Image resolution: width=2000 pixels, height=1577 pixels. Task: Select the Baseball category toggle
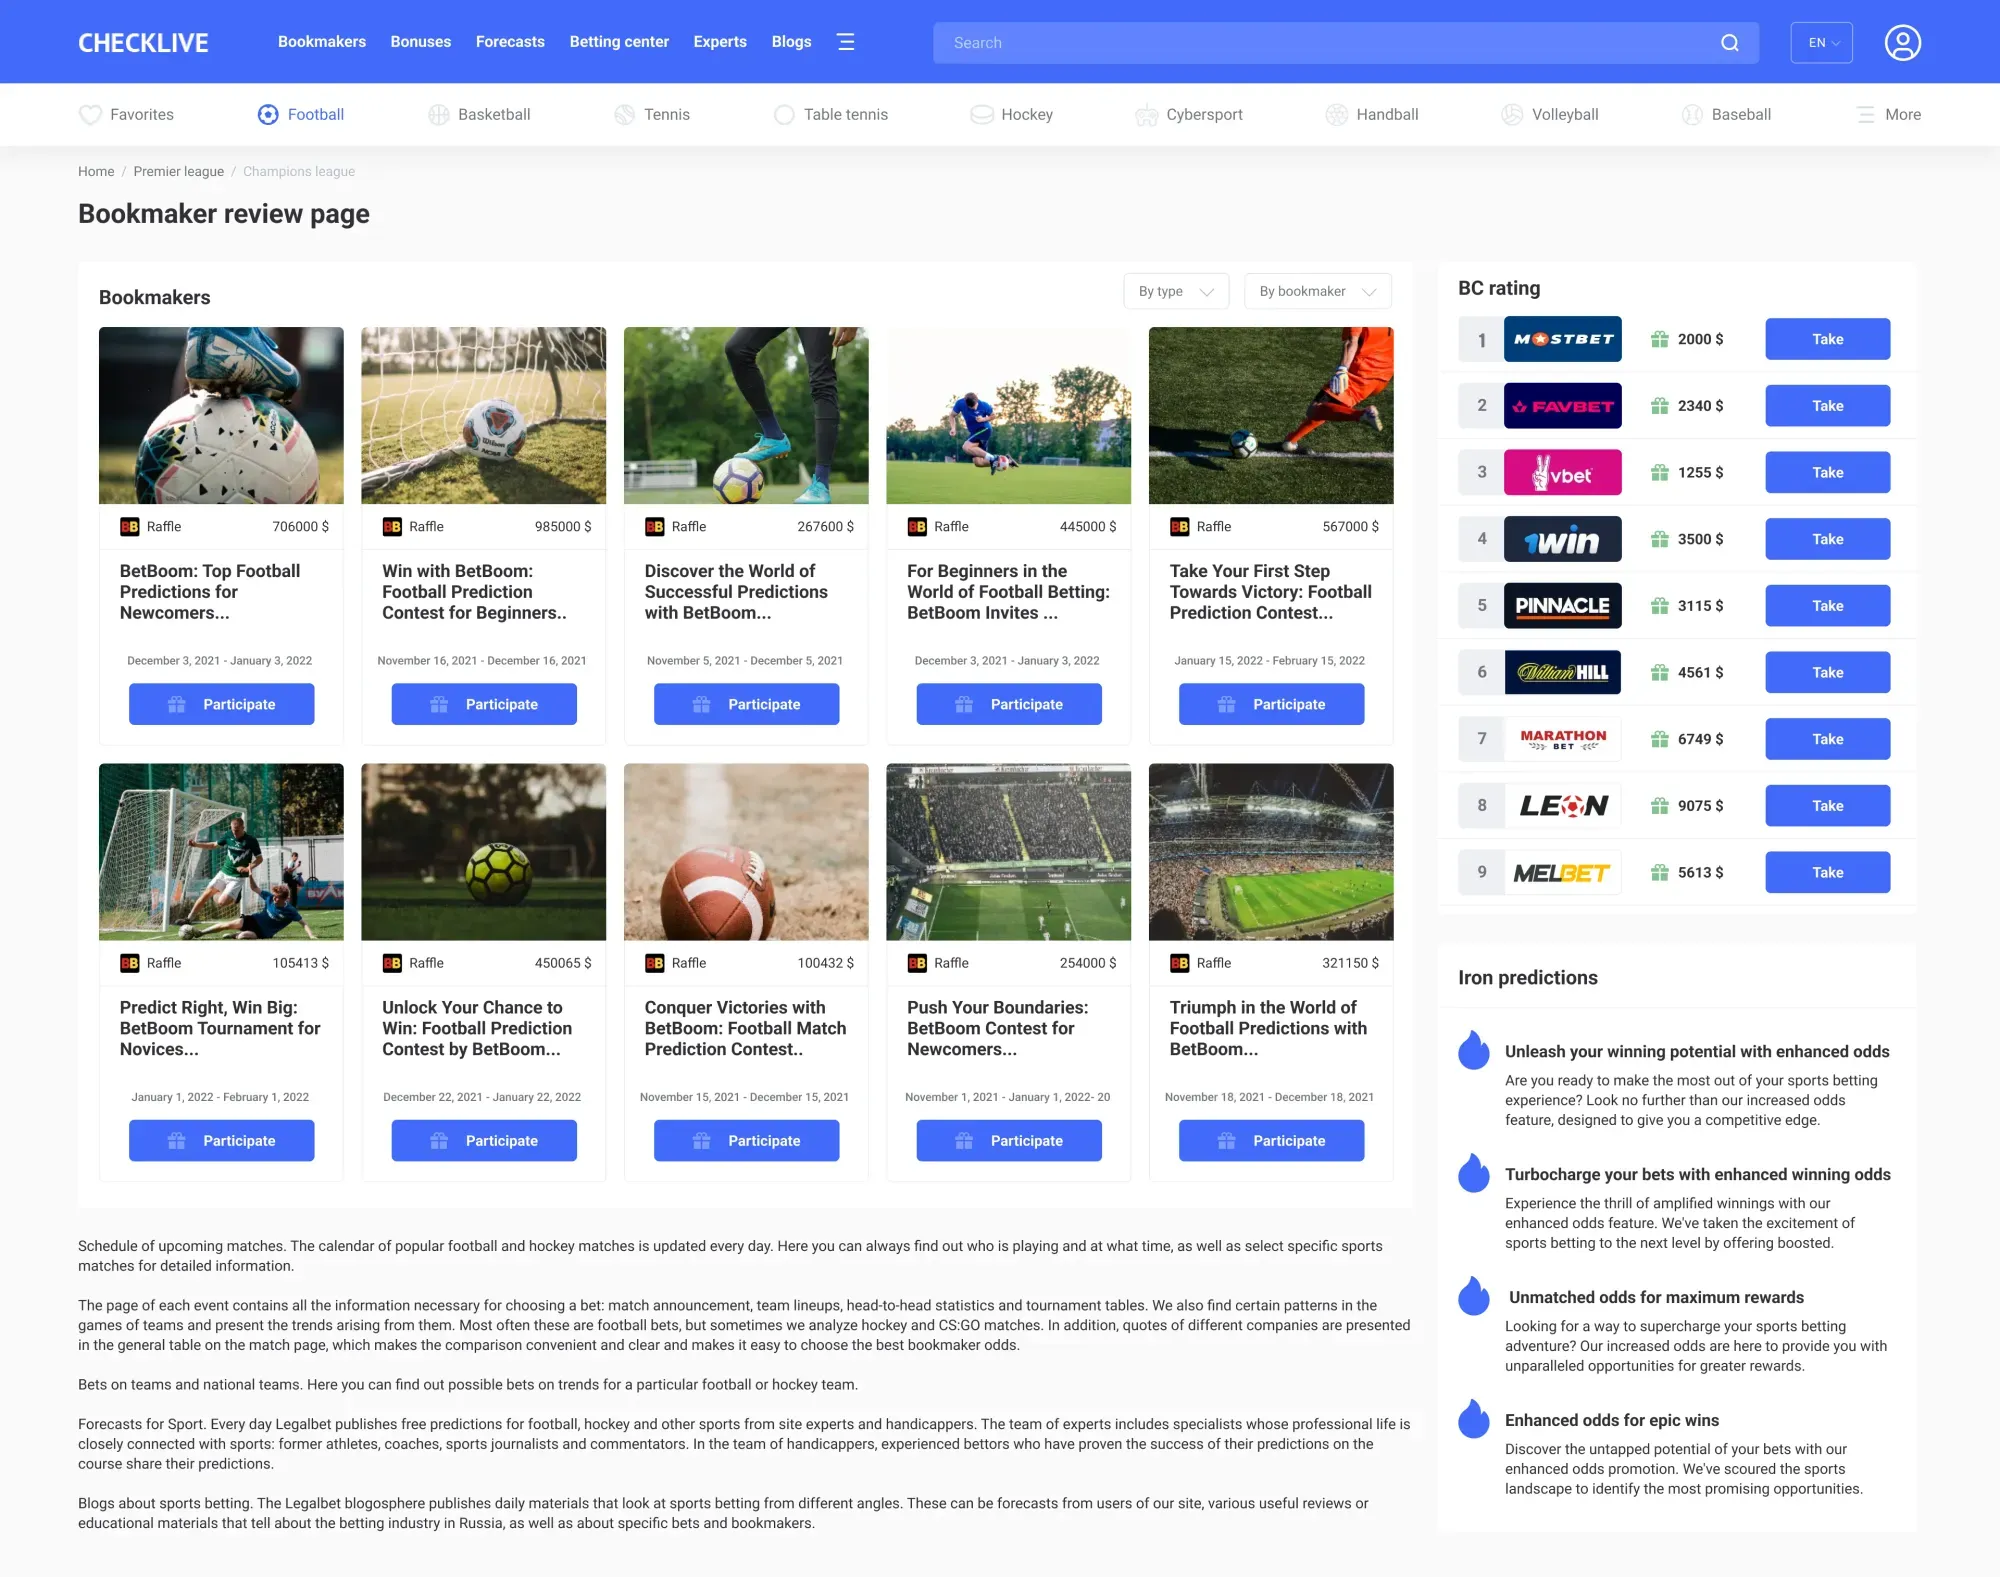point(1690,114)
